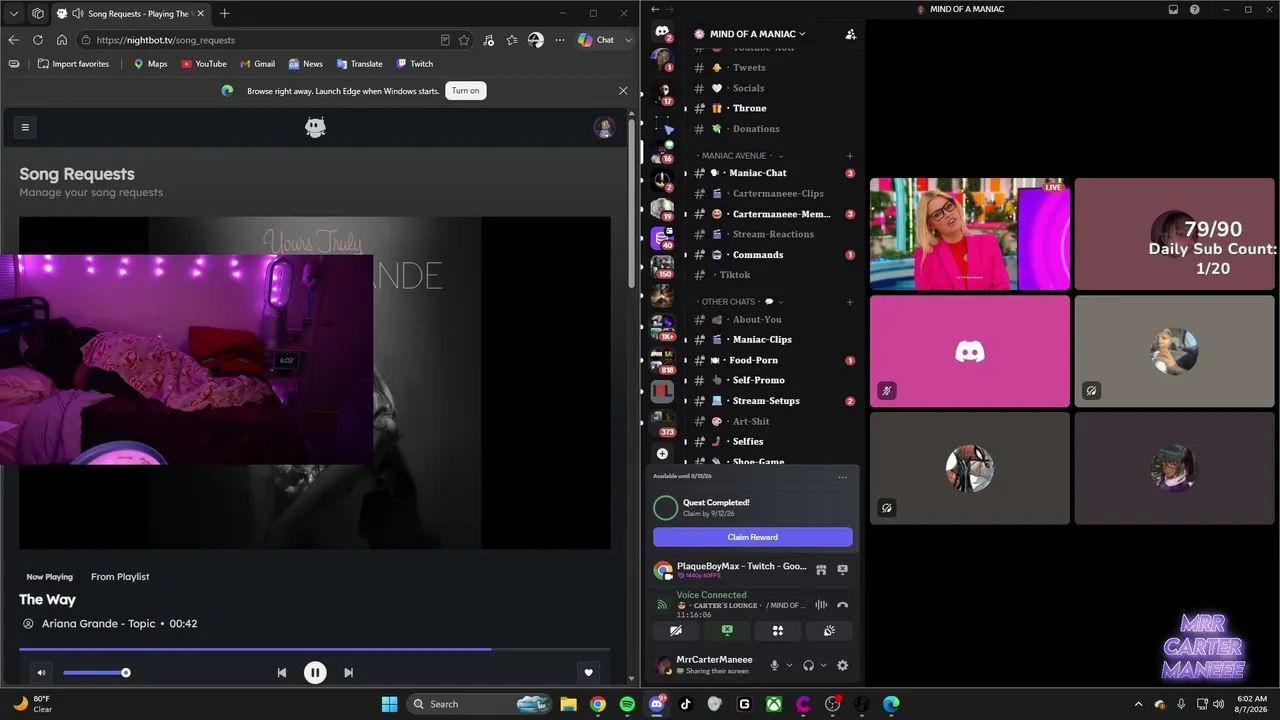Screen dimensions: 1280x720
Task: Like the current song with heart icon
Action: click(589, 673)
